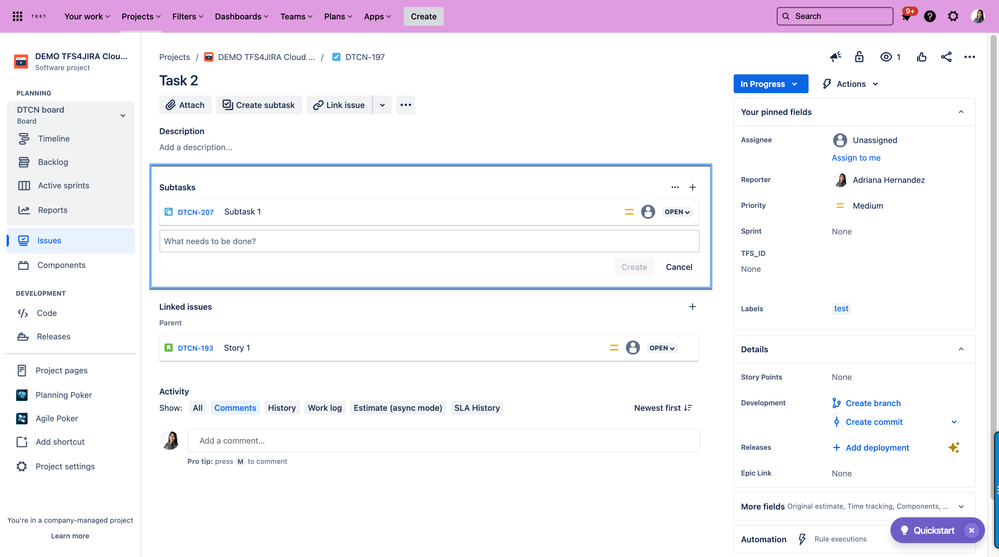Open the Teams menu
999x557 pixels.
pos(296,17)
